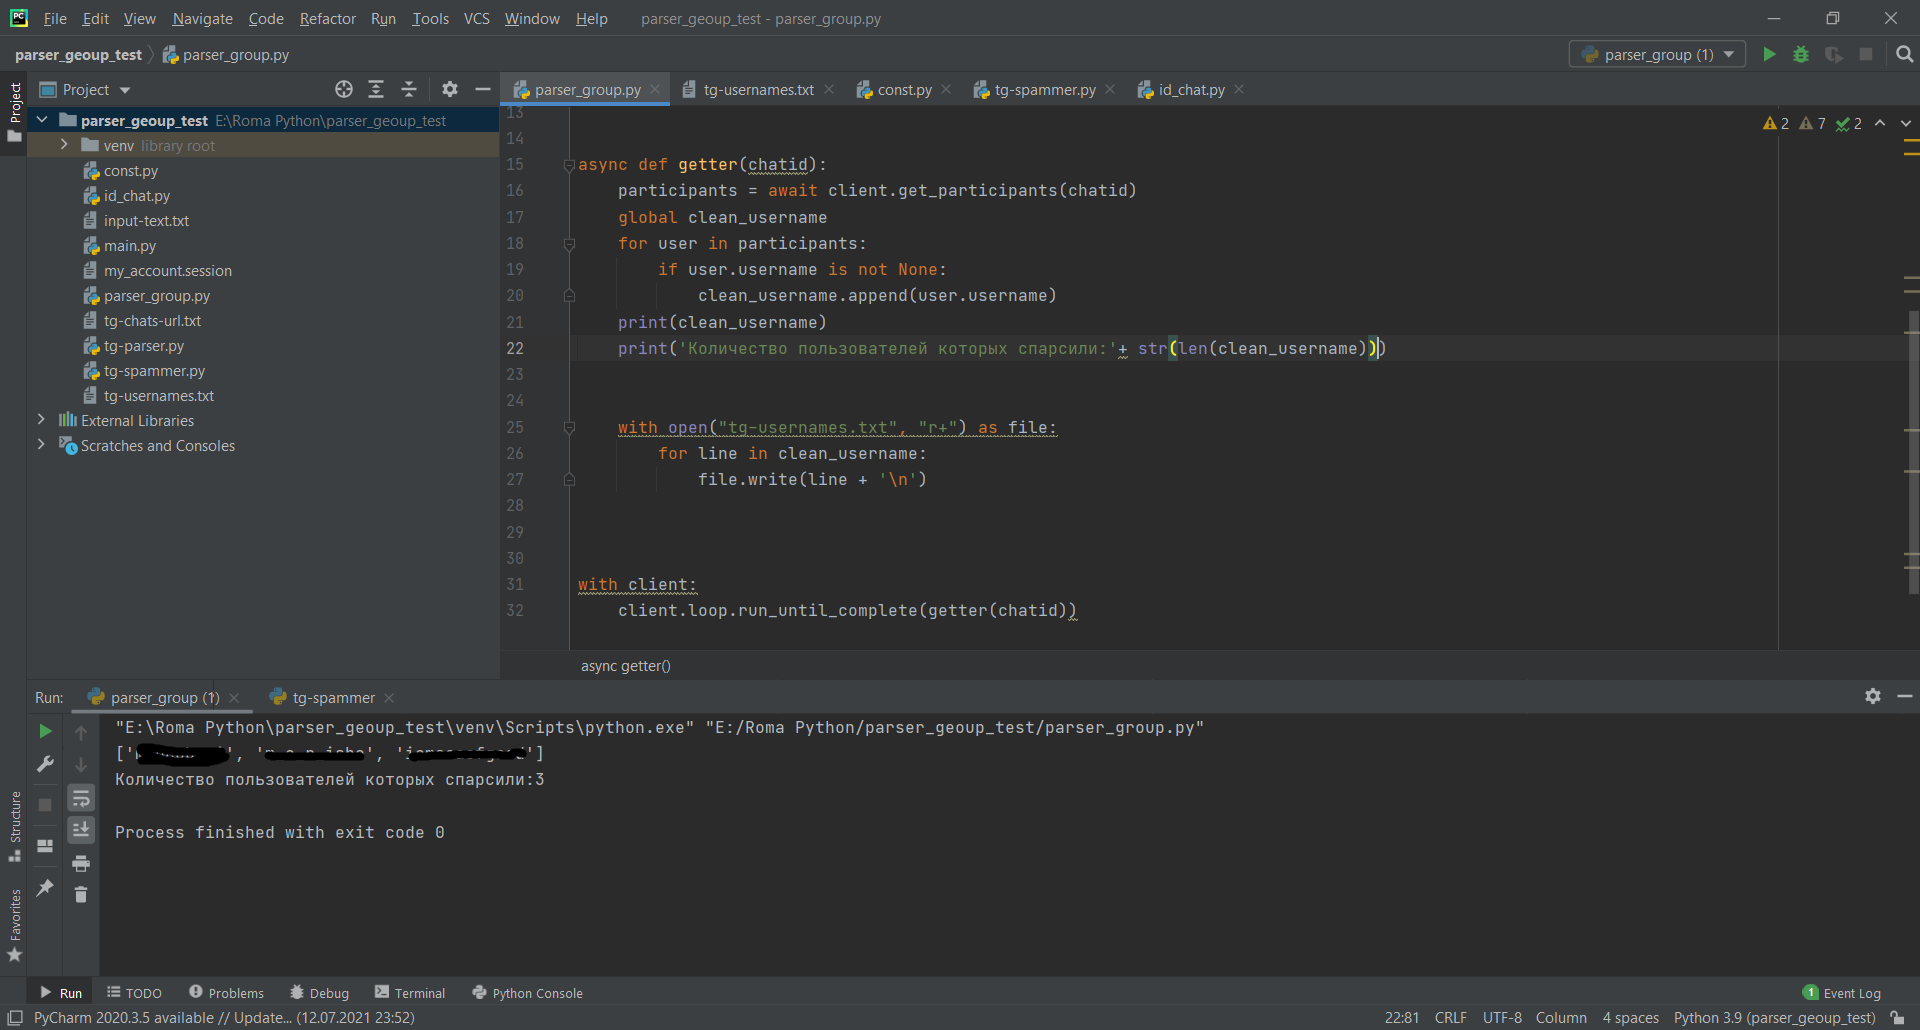Jump up the stack trace arrow
Viewport: 1920px width, 1030px height.
click(x=81, y=732)
